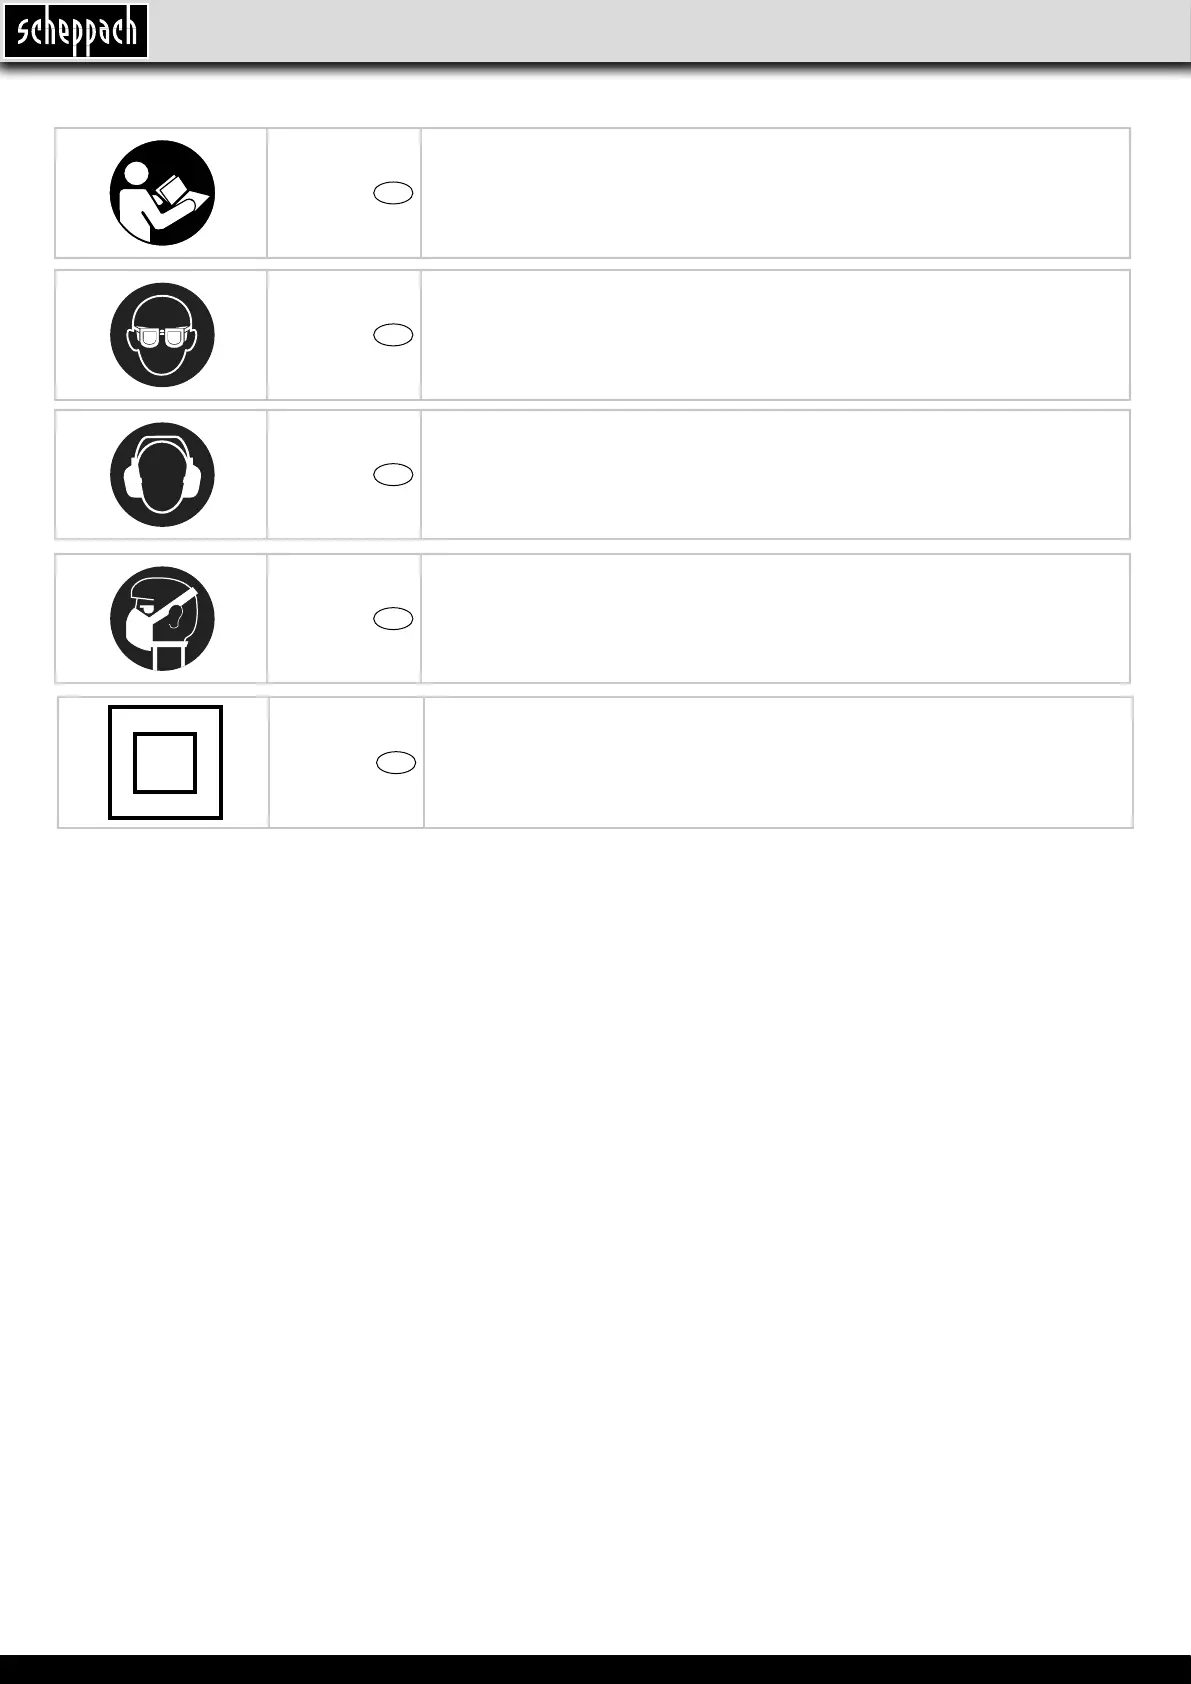Click the blank description box in the dust mask row

click(x=775, y=619)
